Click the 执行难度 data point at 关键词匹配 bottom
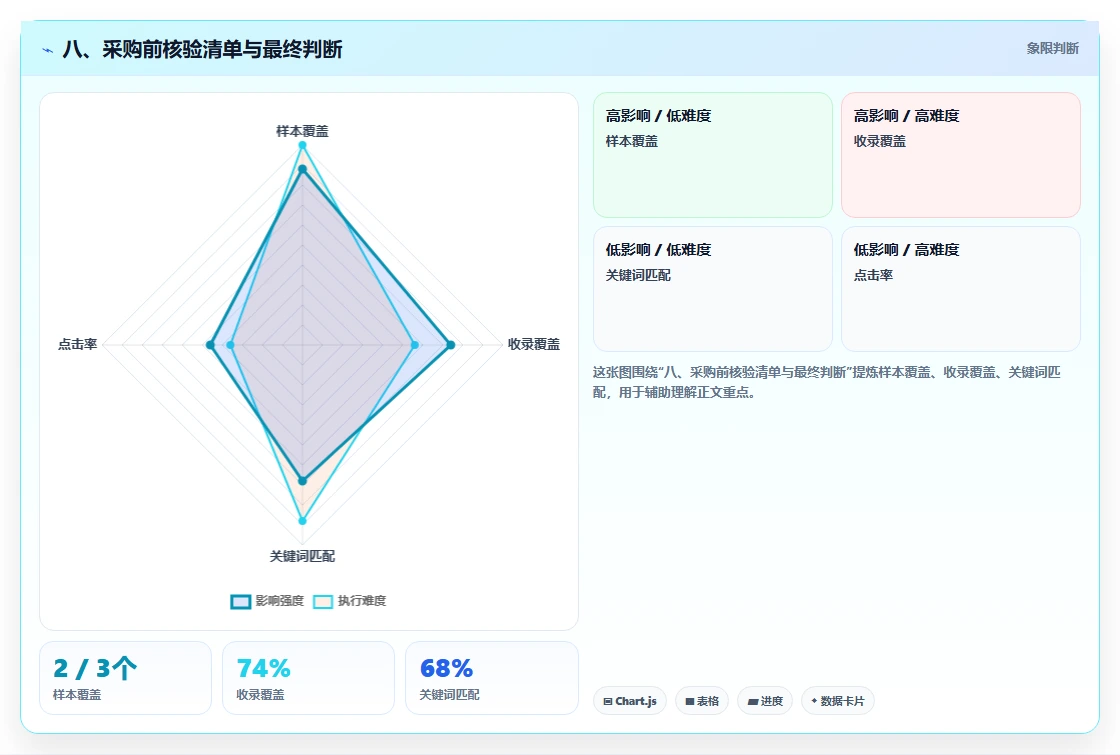This screenshot has height=755, width=1120. tap(302, 521)
